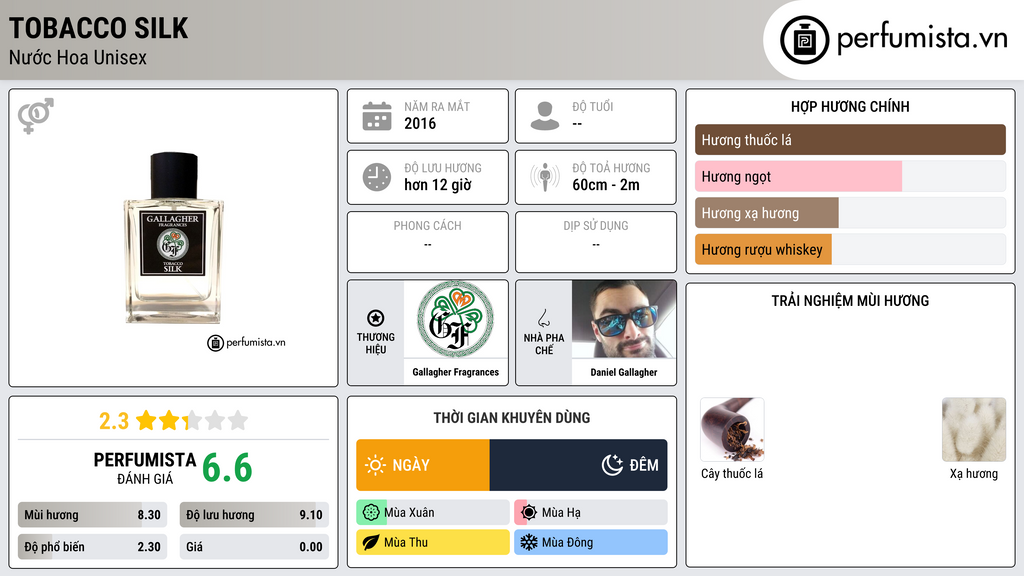
Task: Click the moon icon in the Đêm bar
Action: point(613,465)
